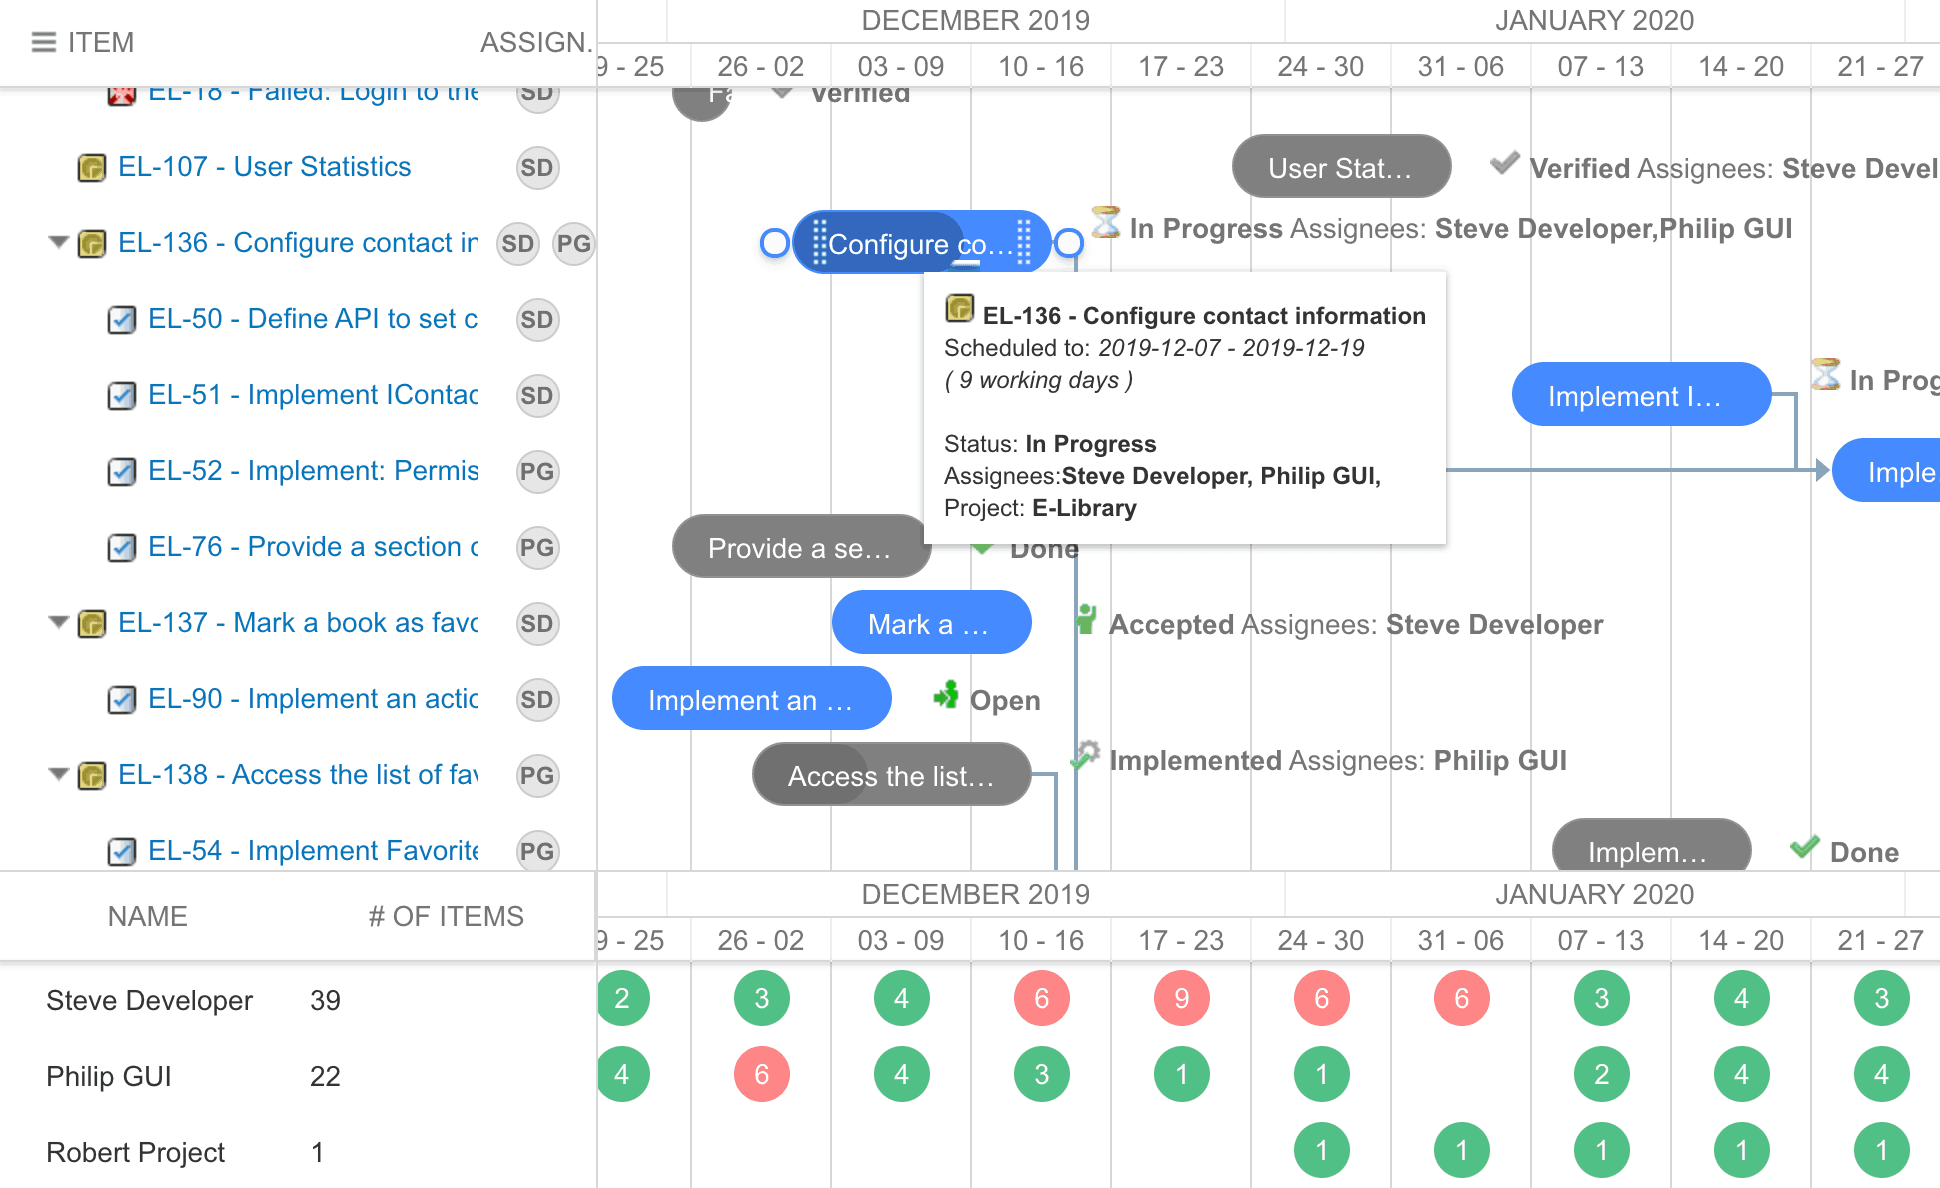Collapse the EL-136 Configure contact tree item
The image size is (1940, 1188).
(59, 243)
